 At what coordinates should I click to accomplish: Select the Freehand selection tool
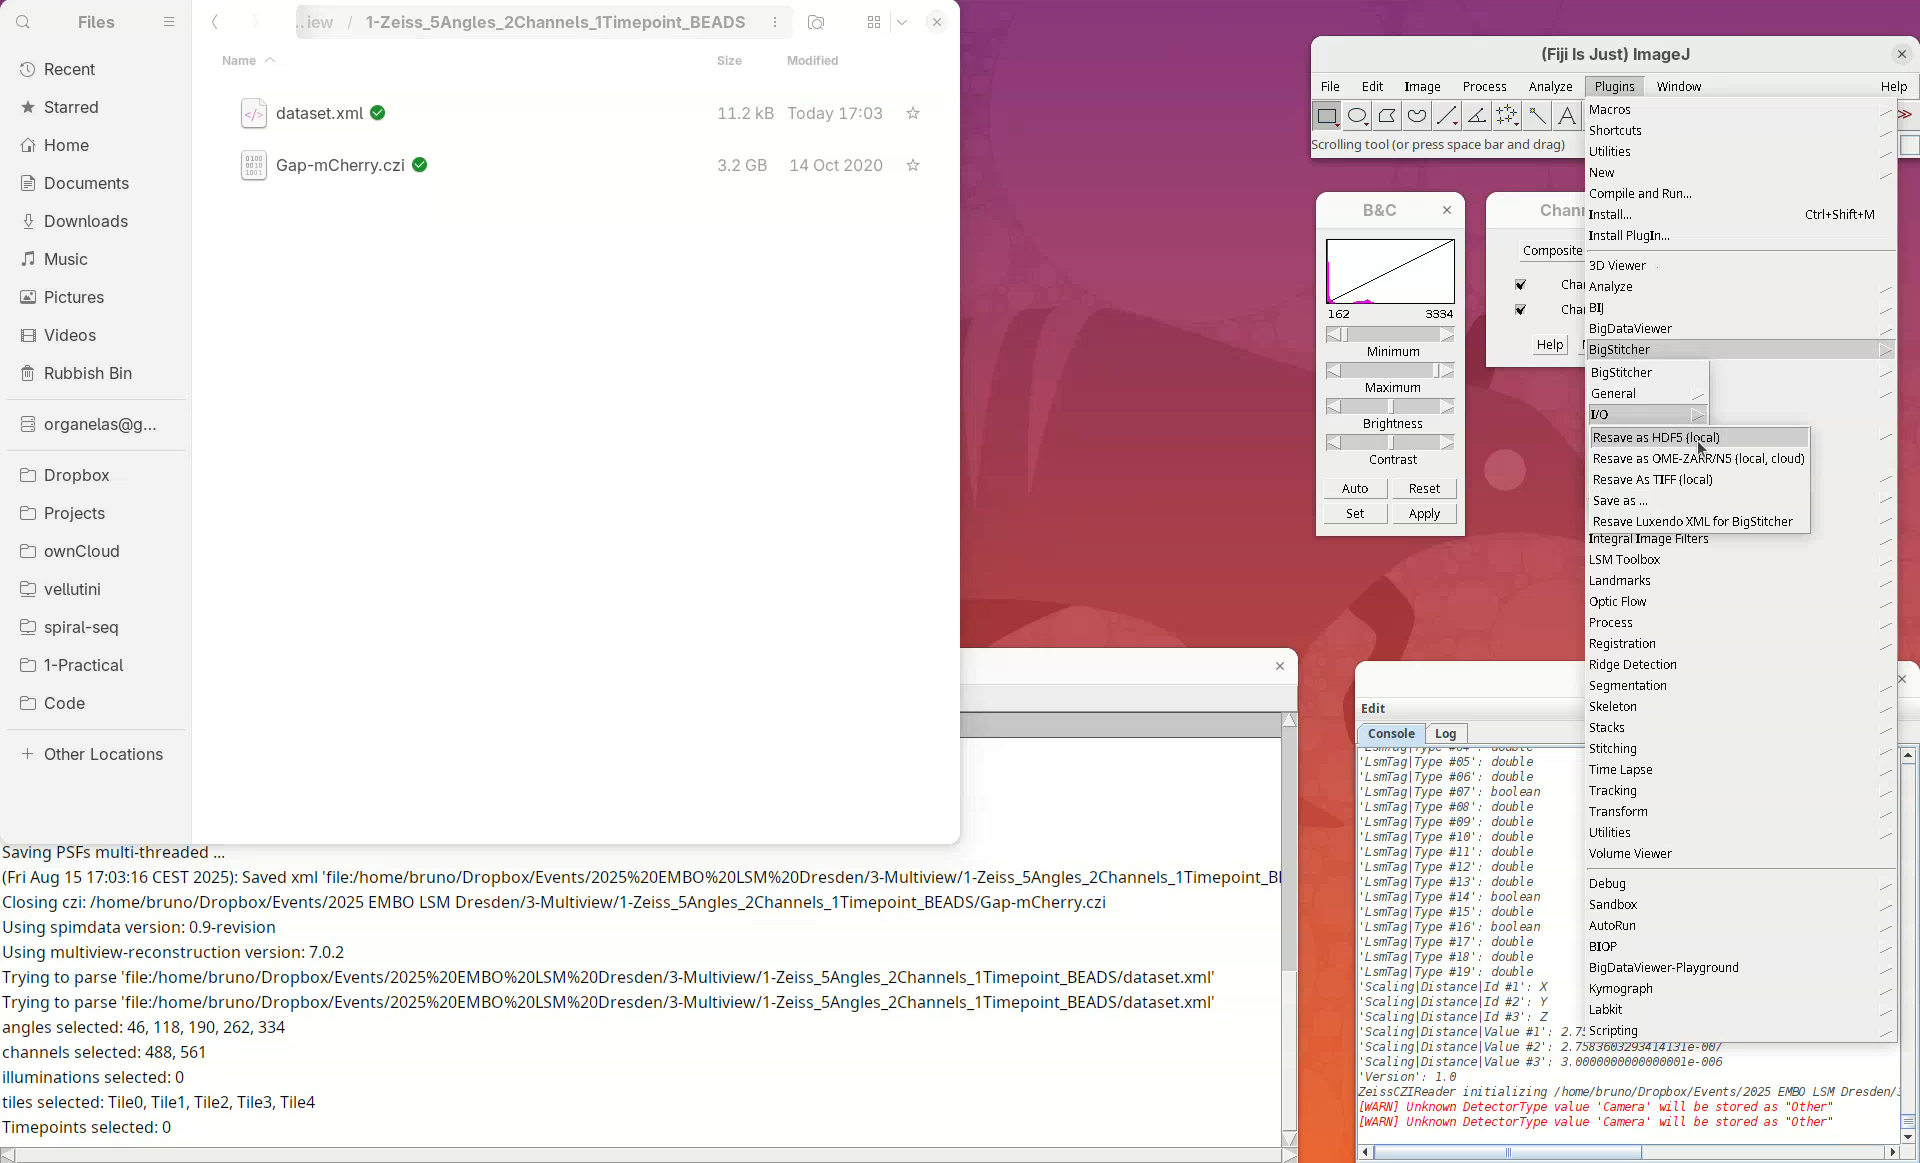point(1417,116)
